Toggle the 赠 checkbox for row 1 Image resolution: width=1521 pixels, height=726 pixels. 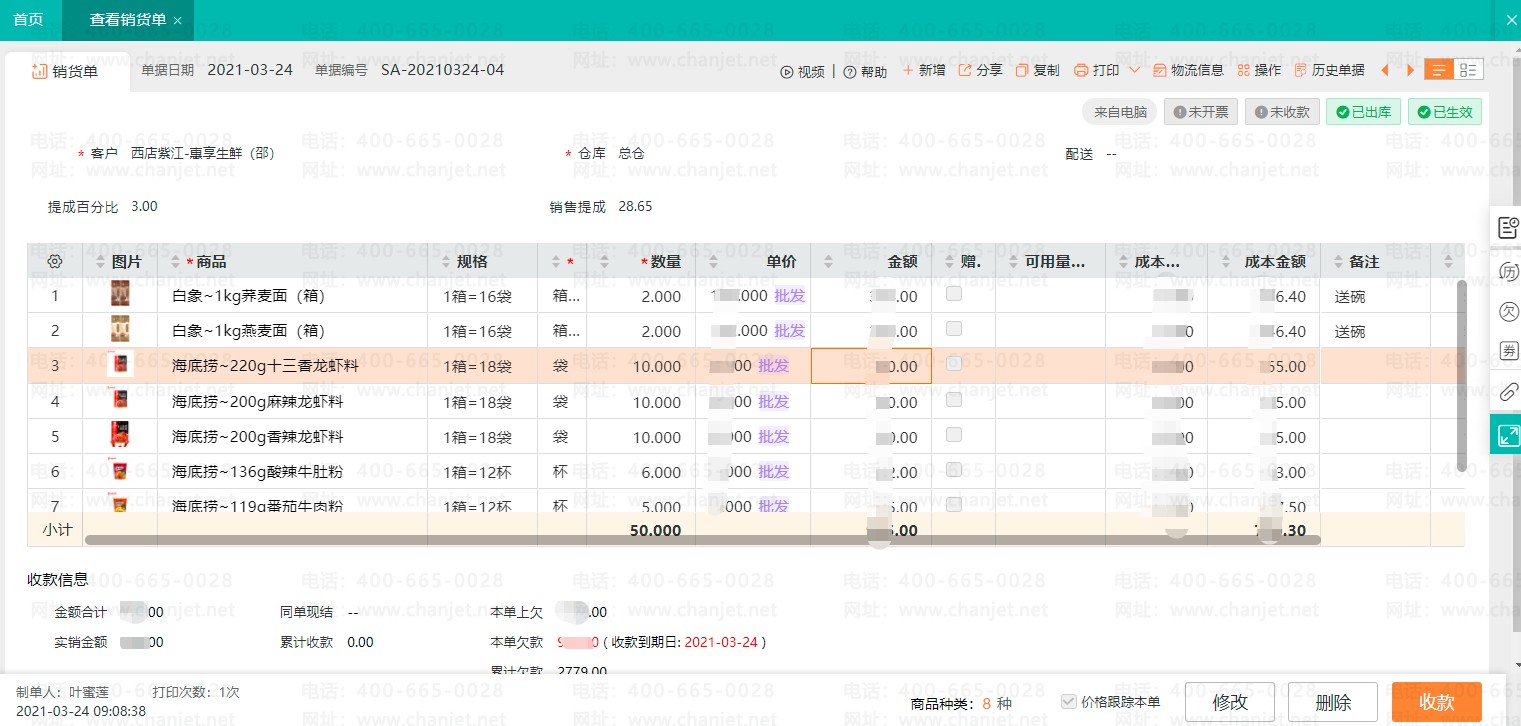coord(954,294)
